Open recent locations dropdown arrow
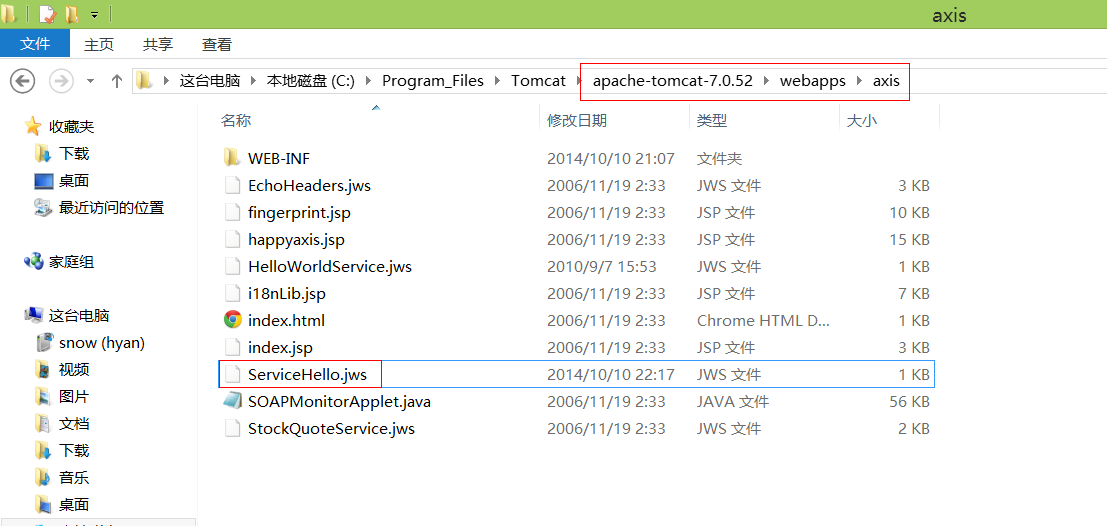Image resolution: width=1107 pixels, height=526 pixels. [90, 81]
